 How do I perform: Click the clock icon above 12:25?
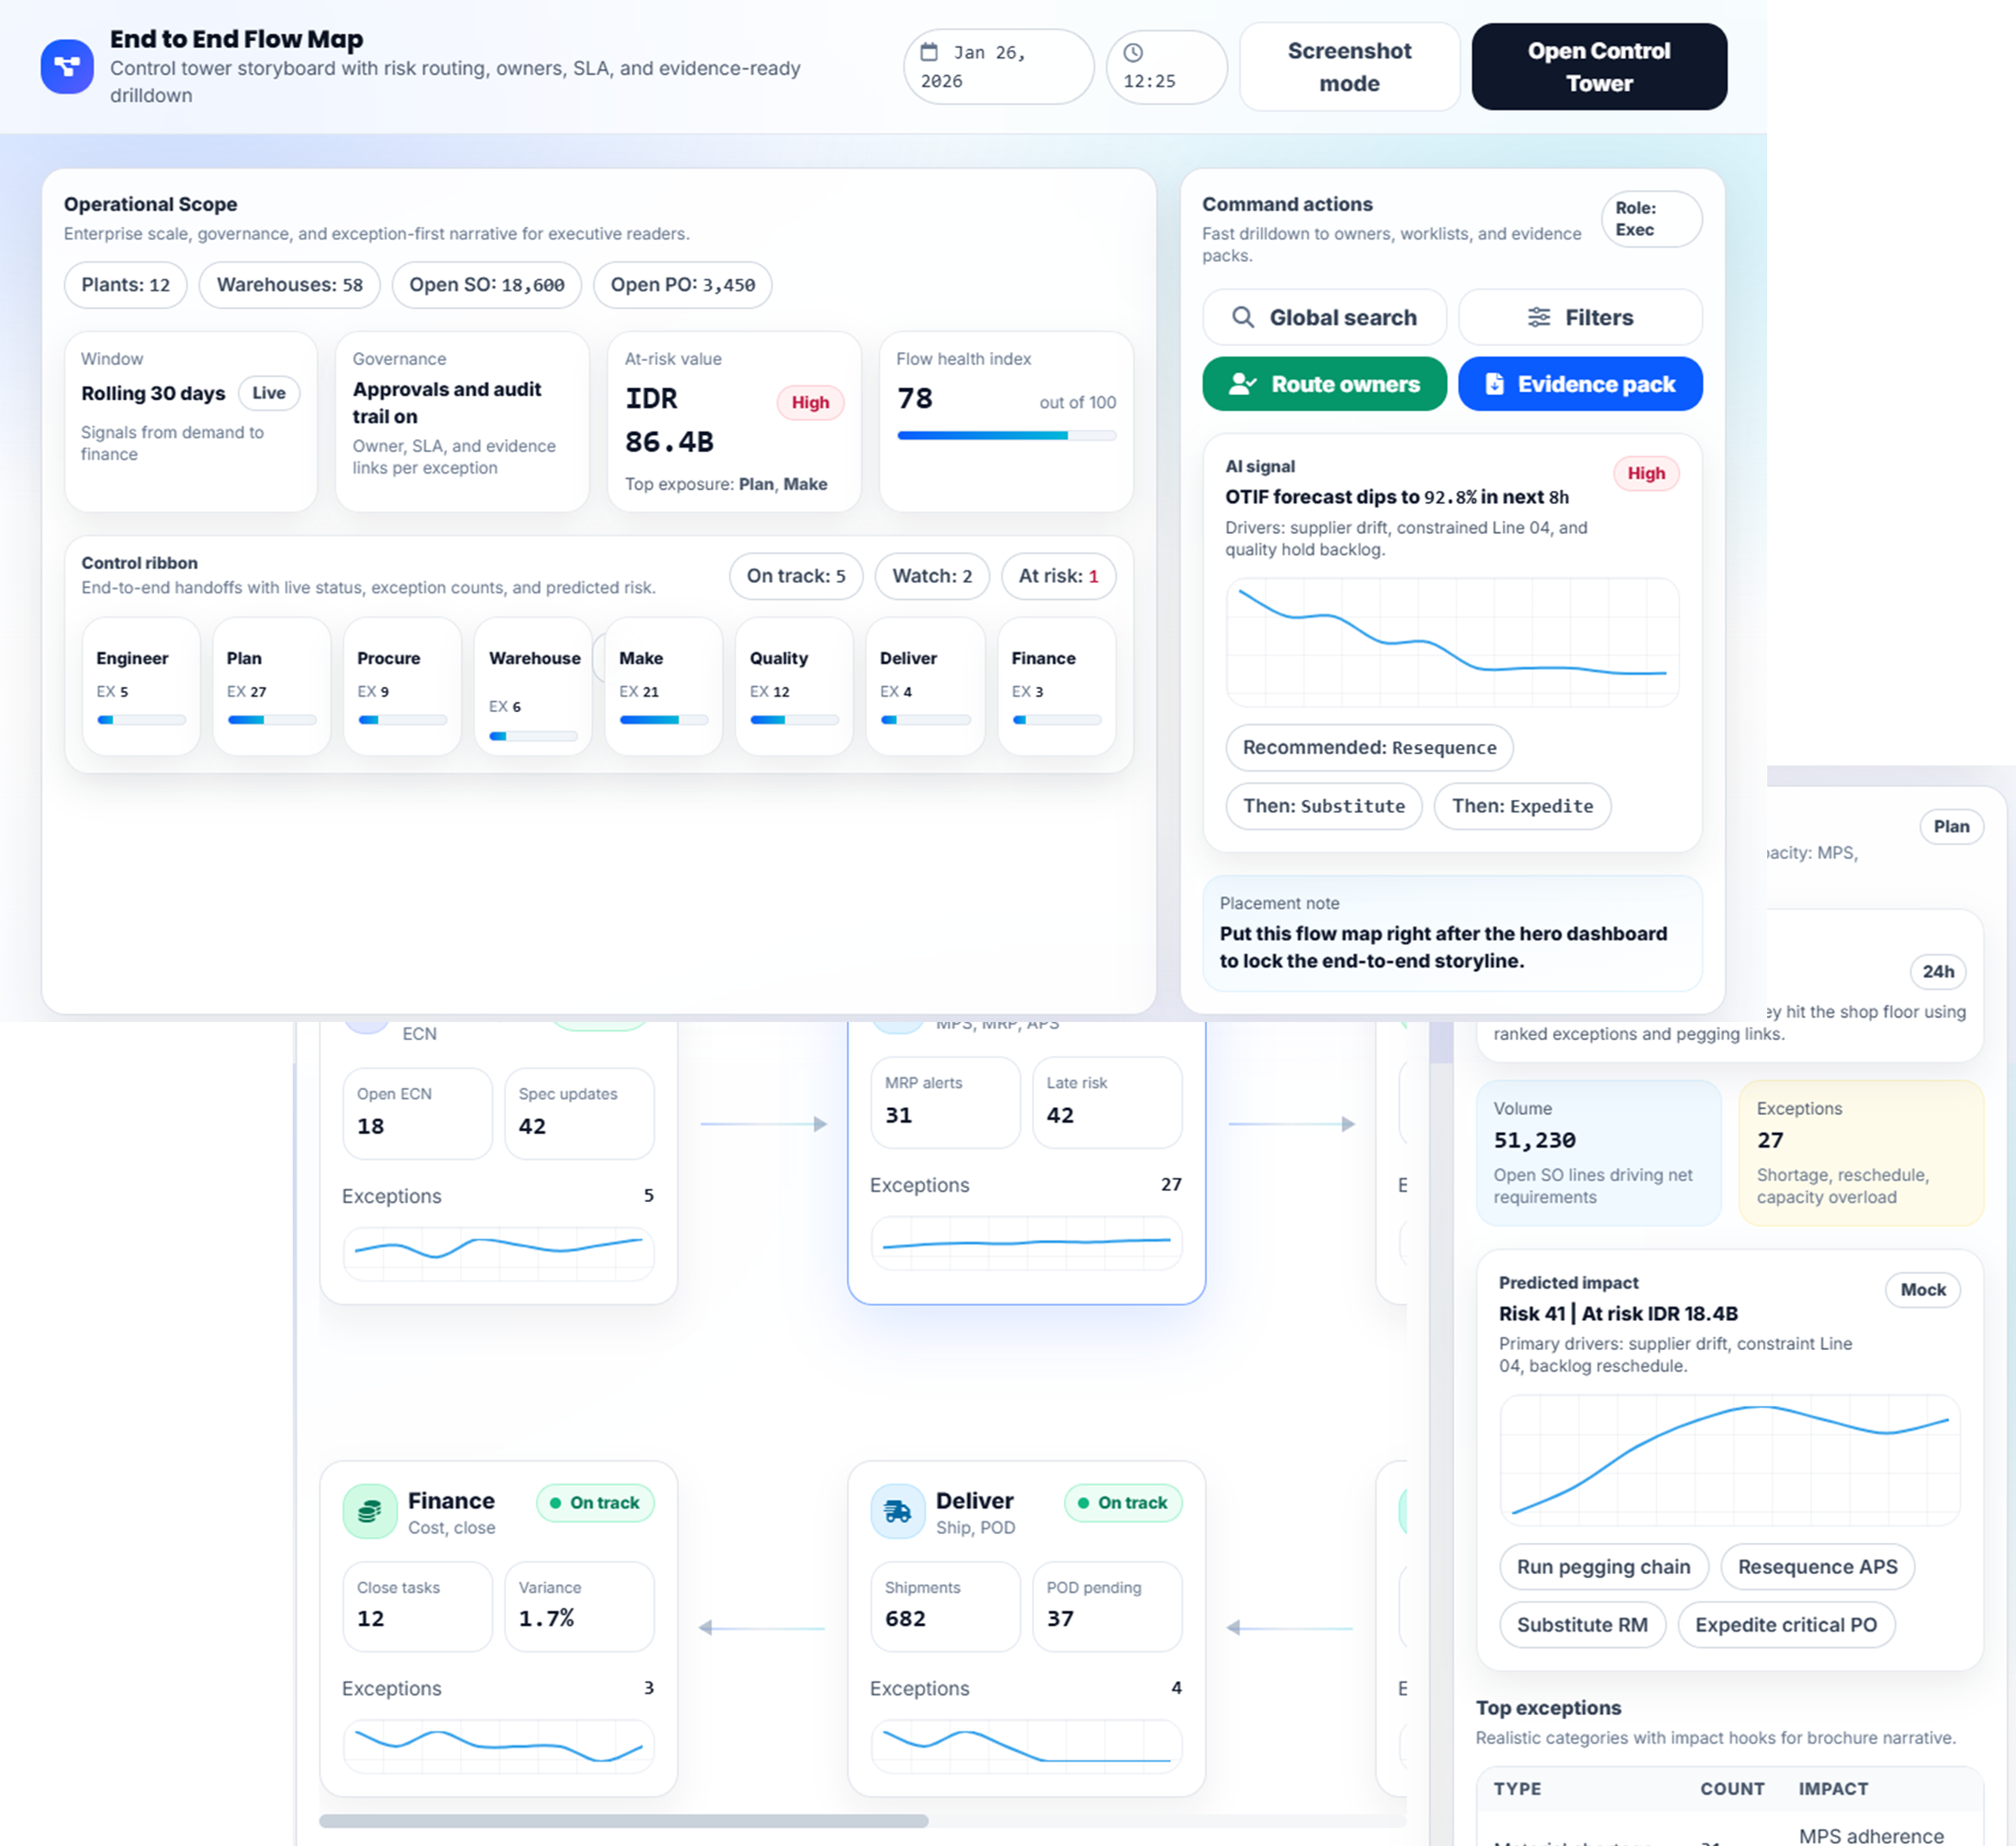tap(1133, 52)
